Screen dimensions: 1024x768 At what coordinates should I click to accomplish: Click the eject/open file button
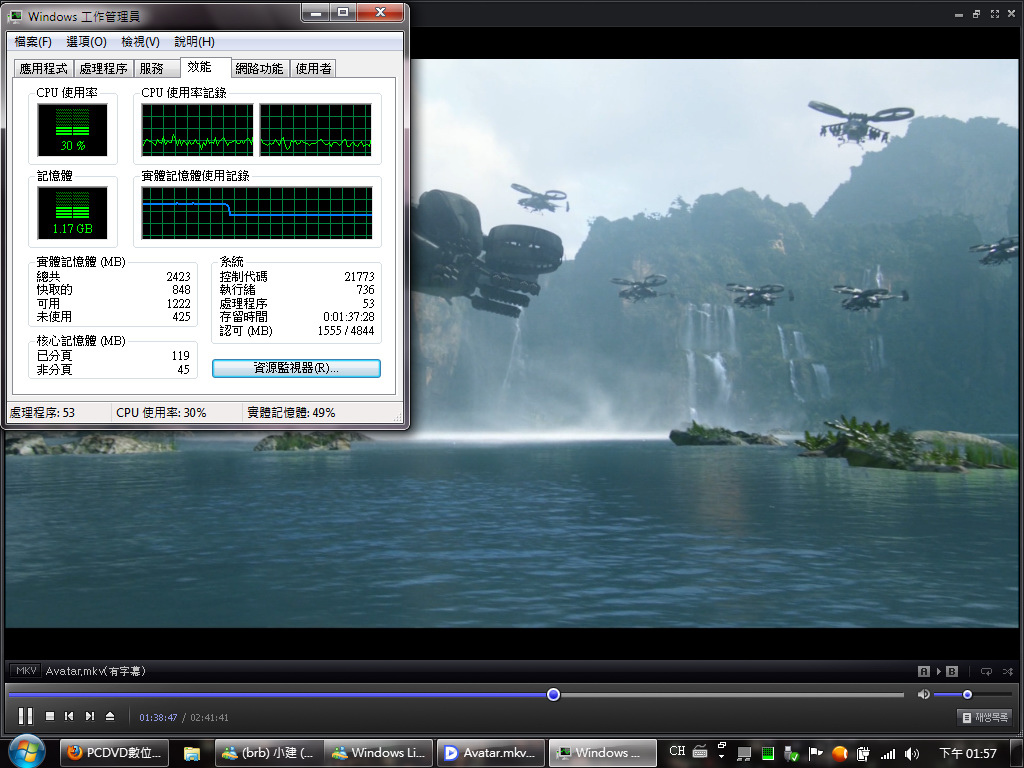[110, 716]
